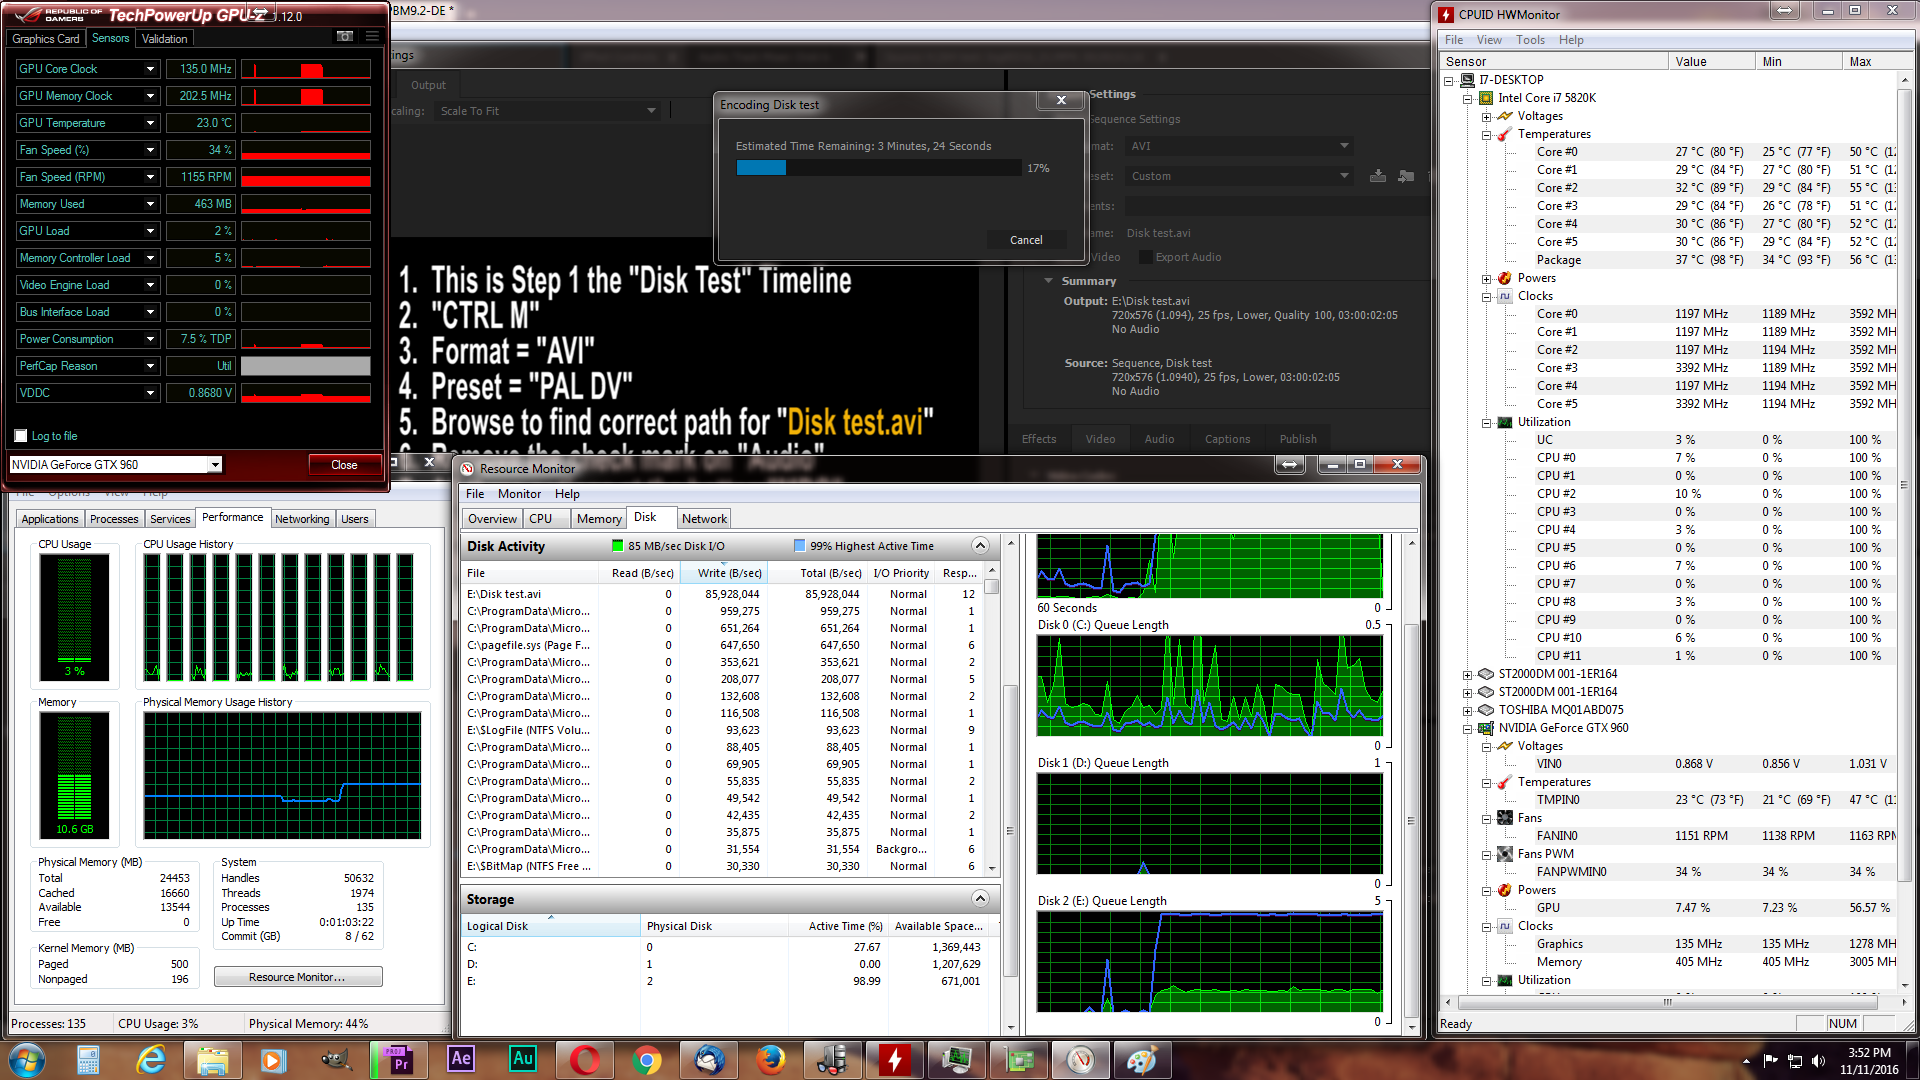Screen dimensions: 1920x1080
Task: Toggle the Export Audio checkbox
Action: click(x=1146, y=257)
